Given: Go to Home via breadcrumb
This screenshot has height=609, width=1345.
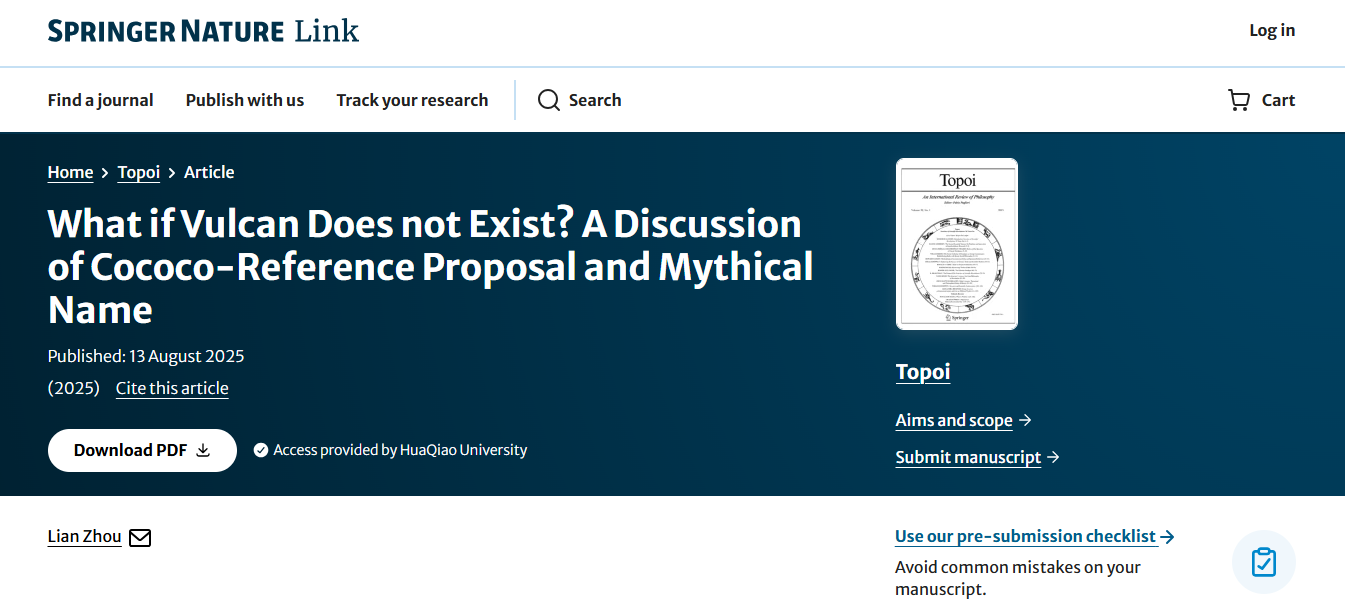Looking at the screenshot, I should tap(70, 172).
